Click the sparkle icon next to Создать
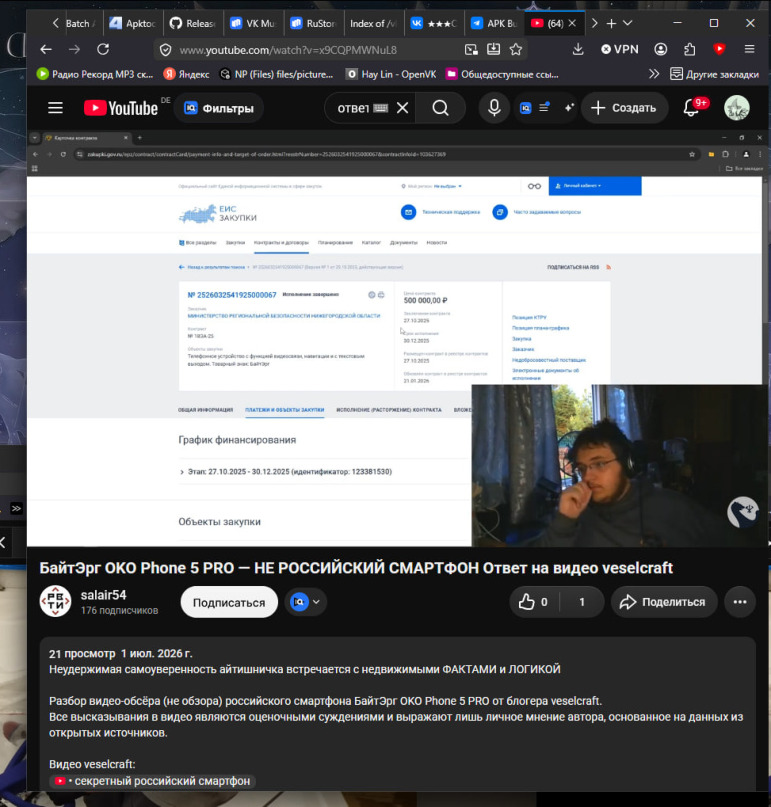The width and height of the screenshot is (771, 807). [x=569, y=108]
